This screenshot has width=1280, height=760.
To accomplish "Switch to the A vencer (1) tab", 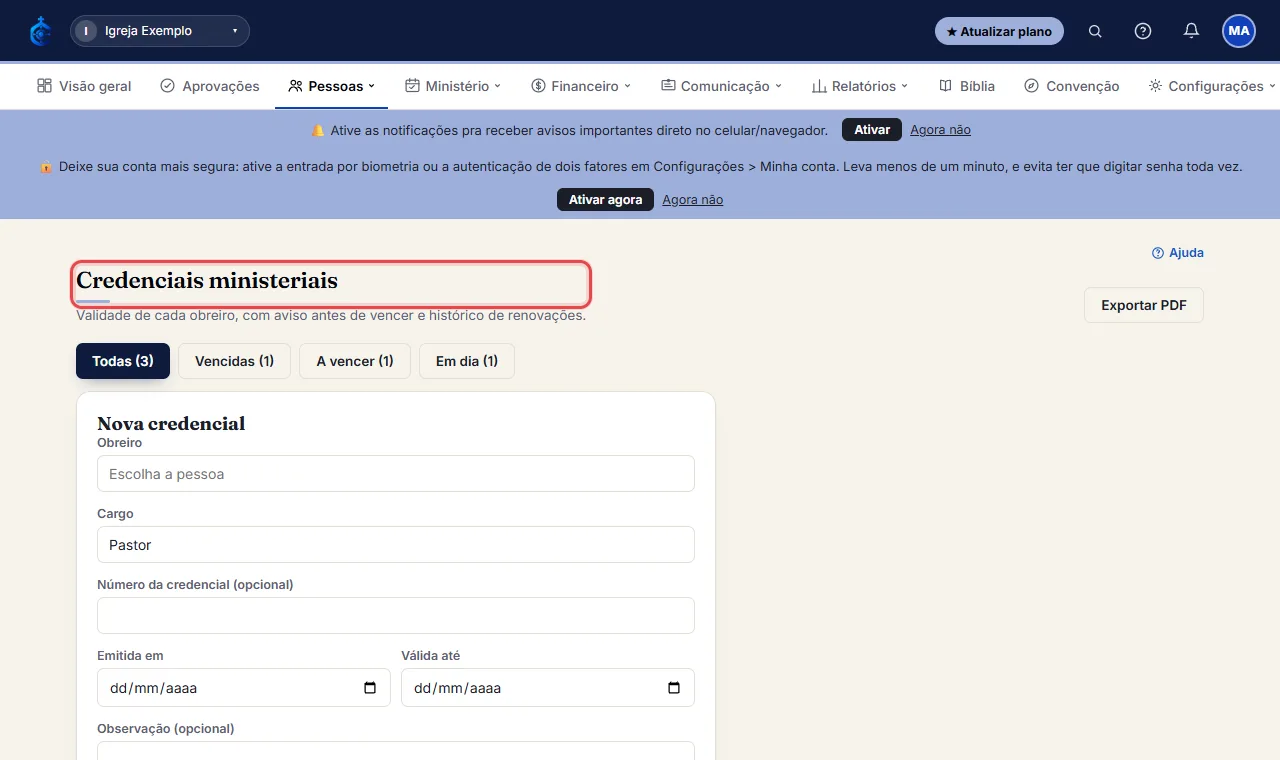I will point(355,361).
